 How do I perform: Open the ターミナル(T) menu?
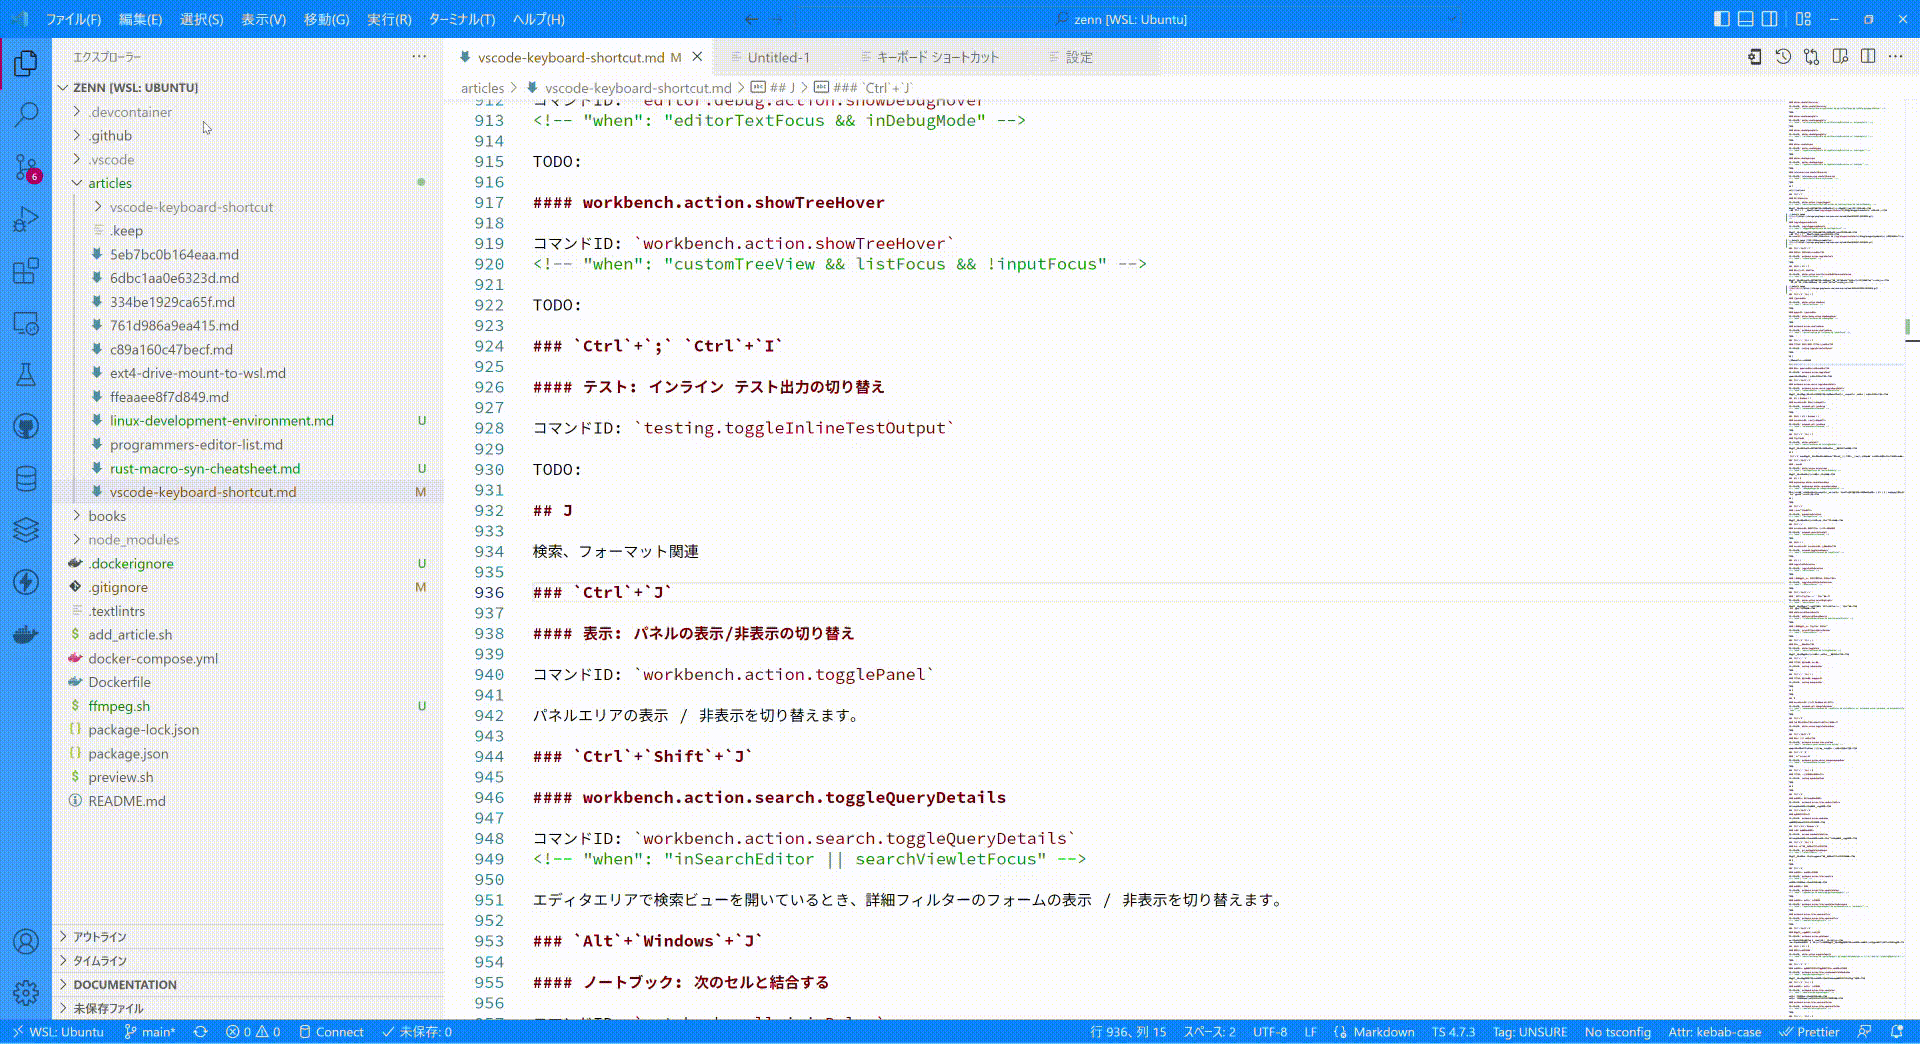[x=461, y=19]
